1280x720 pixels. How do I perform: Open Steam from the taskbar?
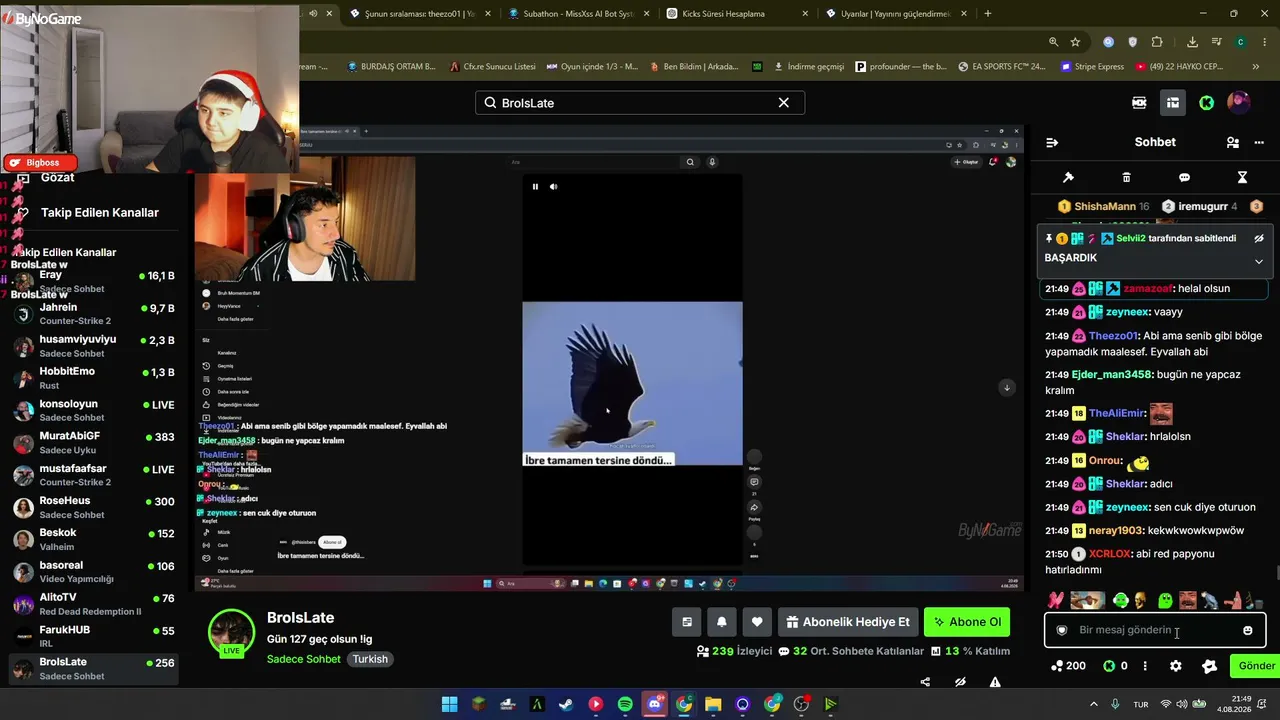(566, 704)
